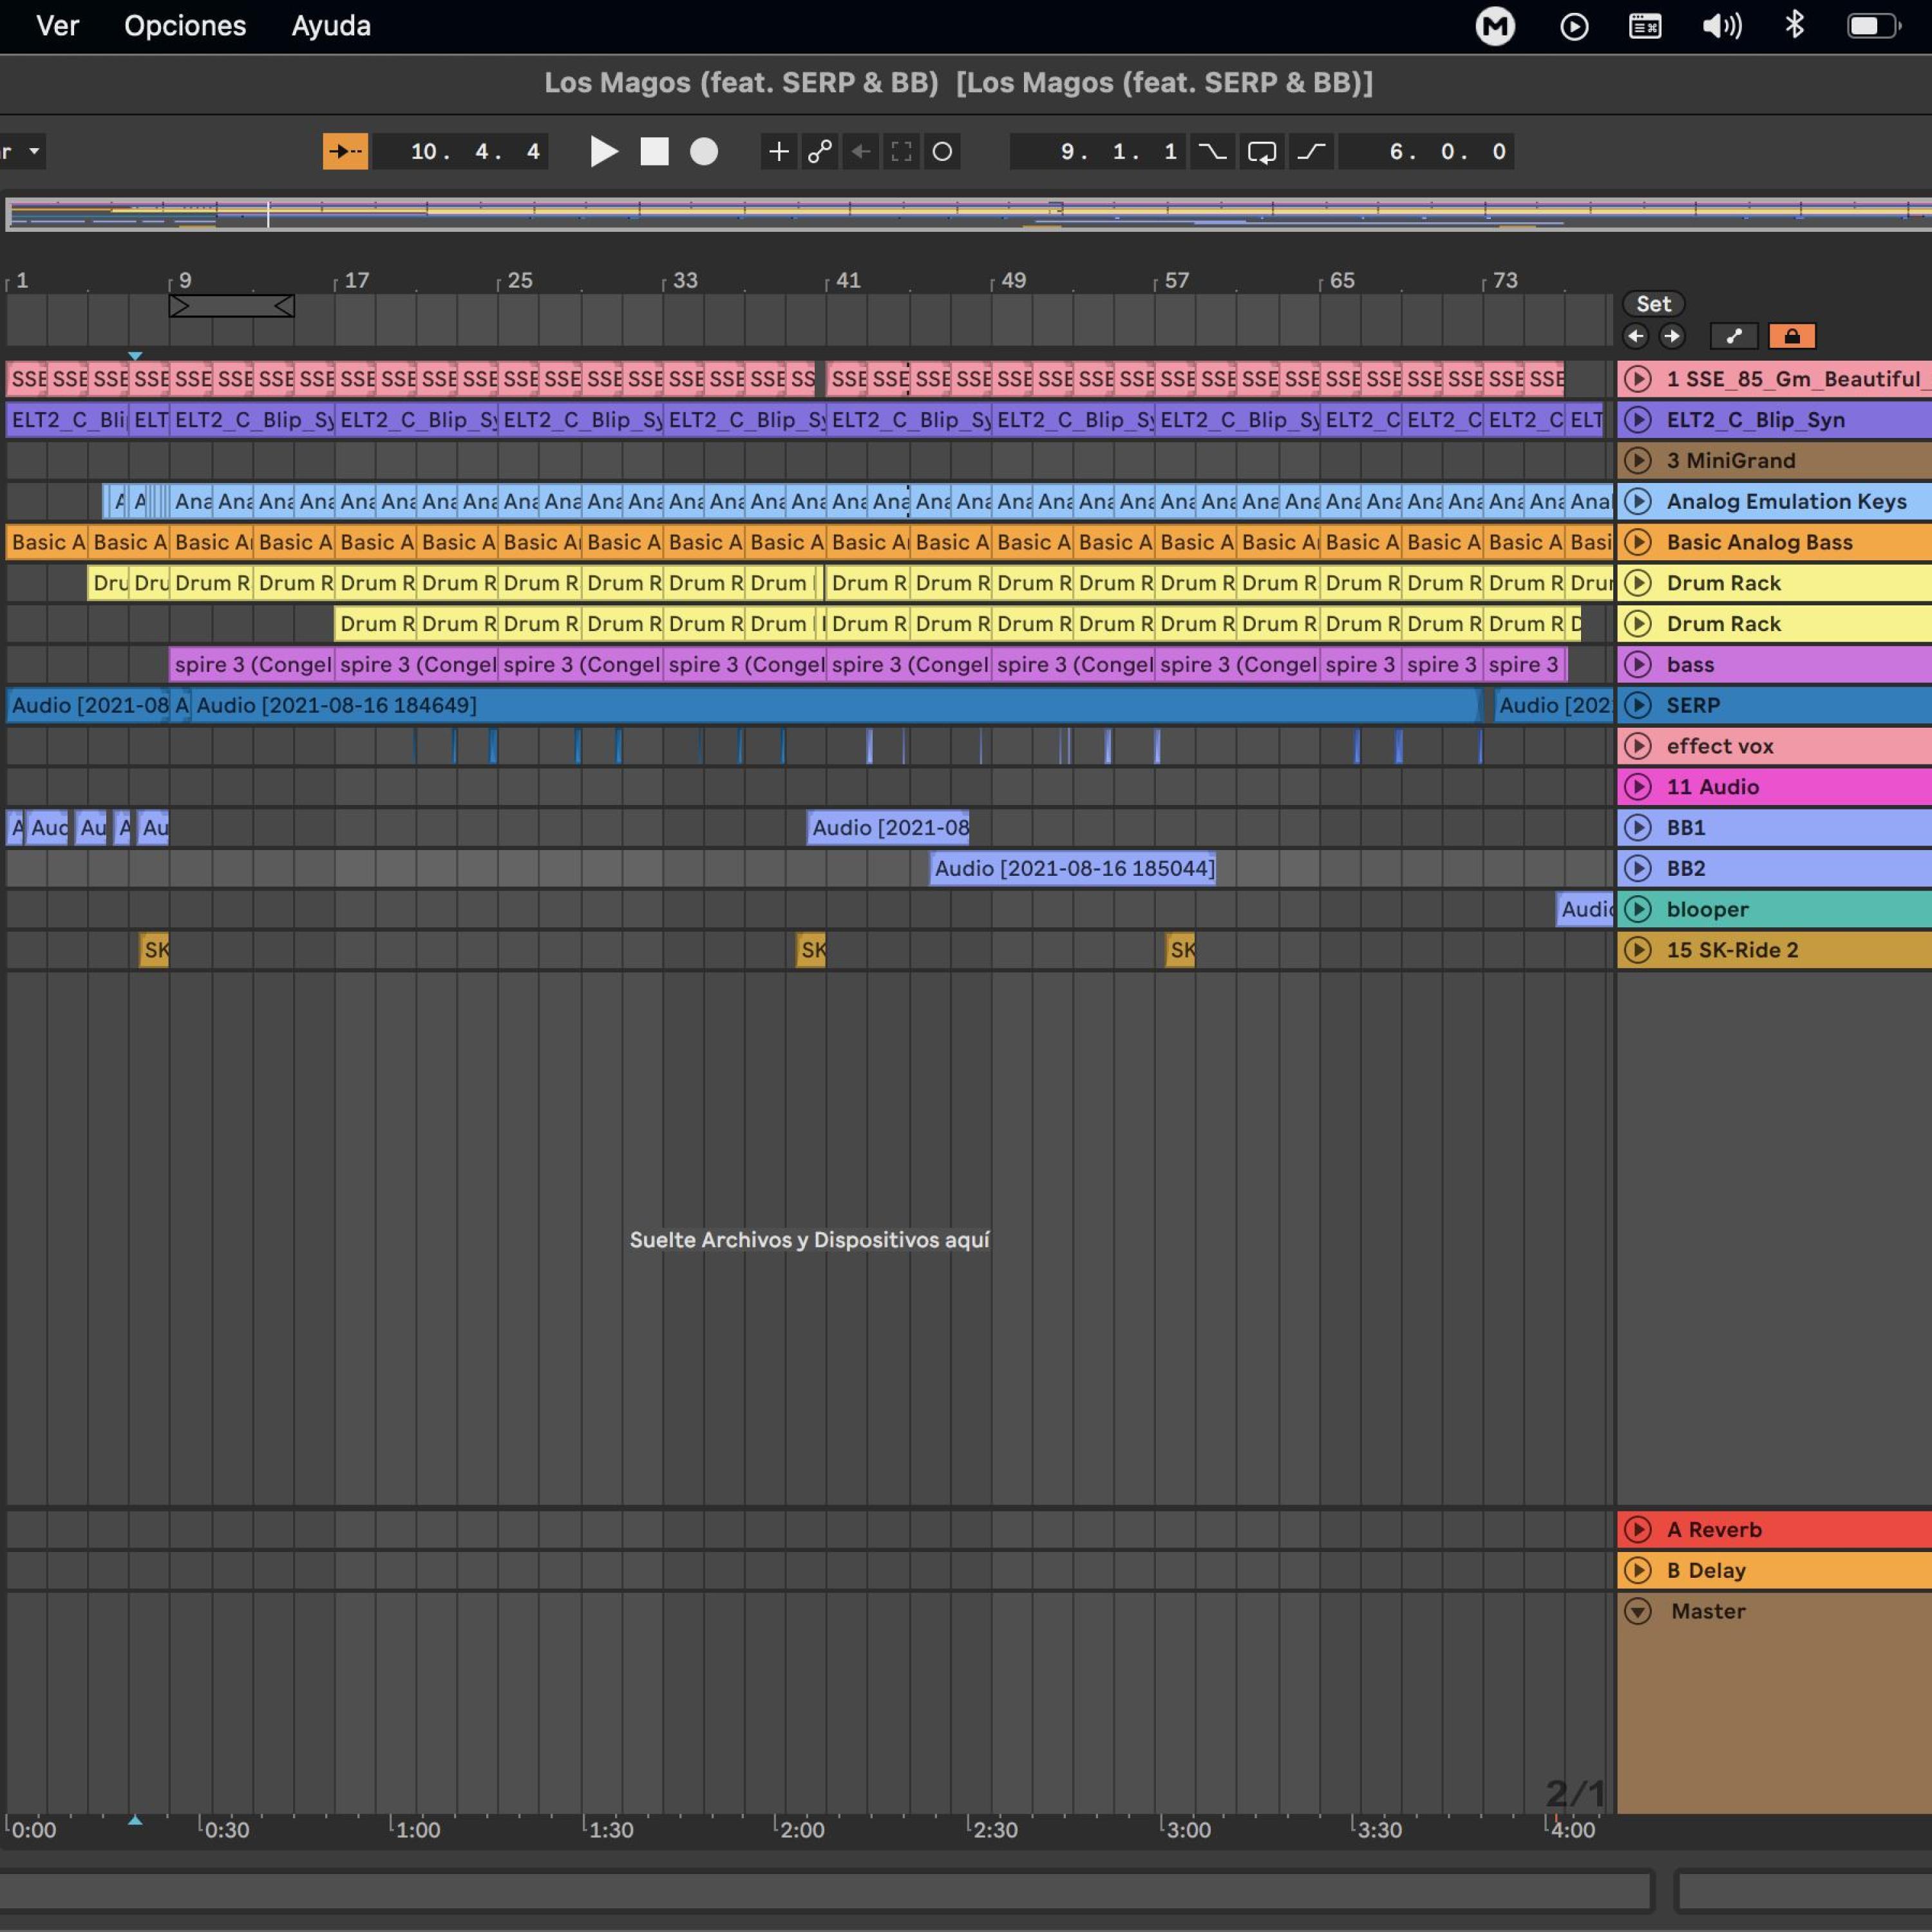Jump to next locator arrow
The image size is (1932, 1932).
coord(1672,336)
